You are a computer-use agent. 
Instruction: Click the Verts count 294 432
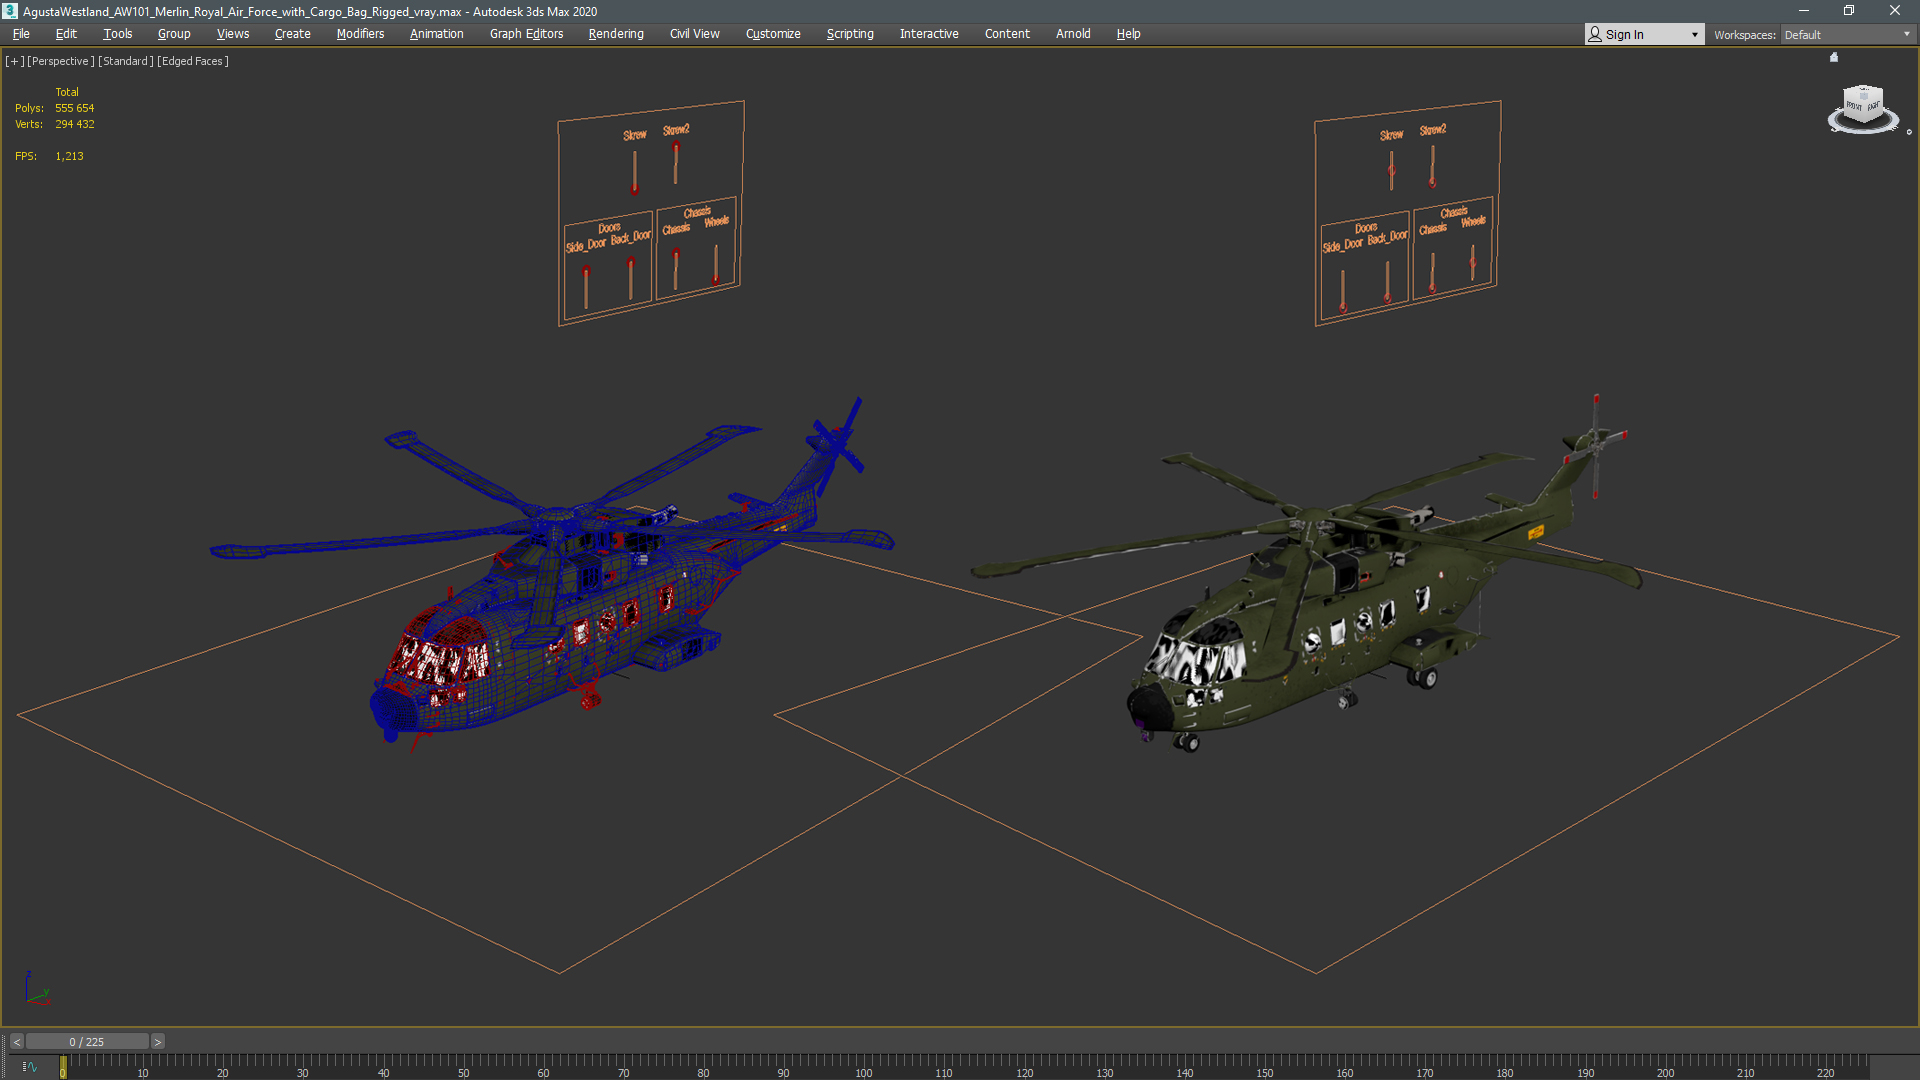pyautogui.click(x=74, y=124)
